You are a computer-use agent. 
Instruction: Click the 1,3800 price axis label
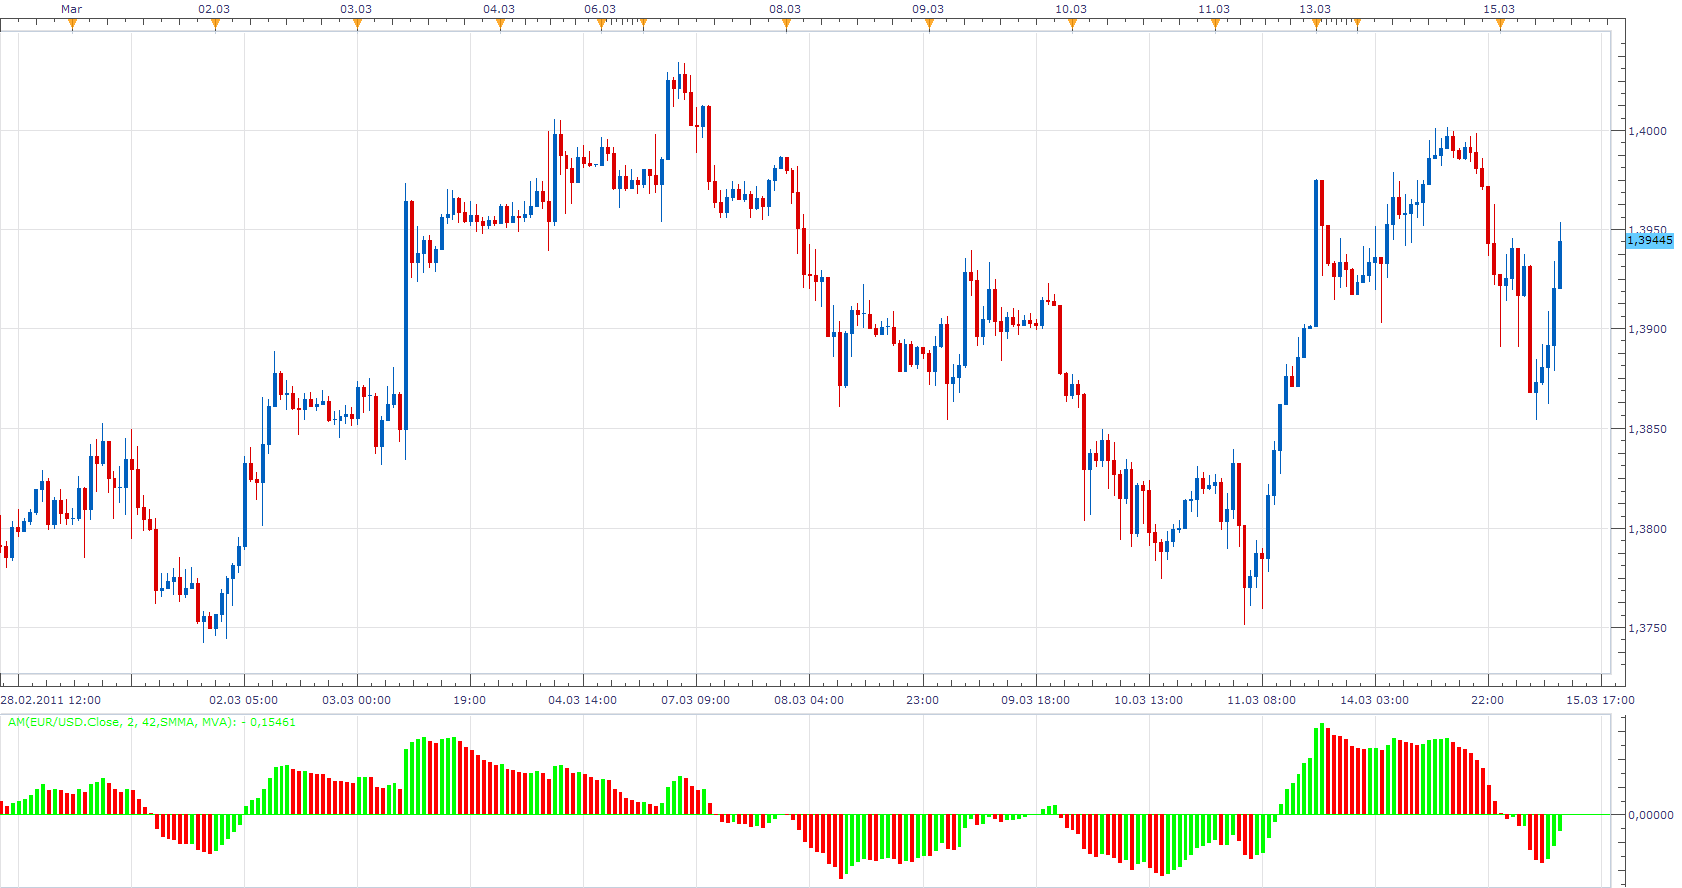(x=1648, y=529)
